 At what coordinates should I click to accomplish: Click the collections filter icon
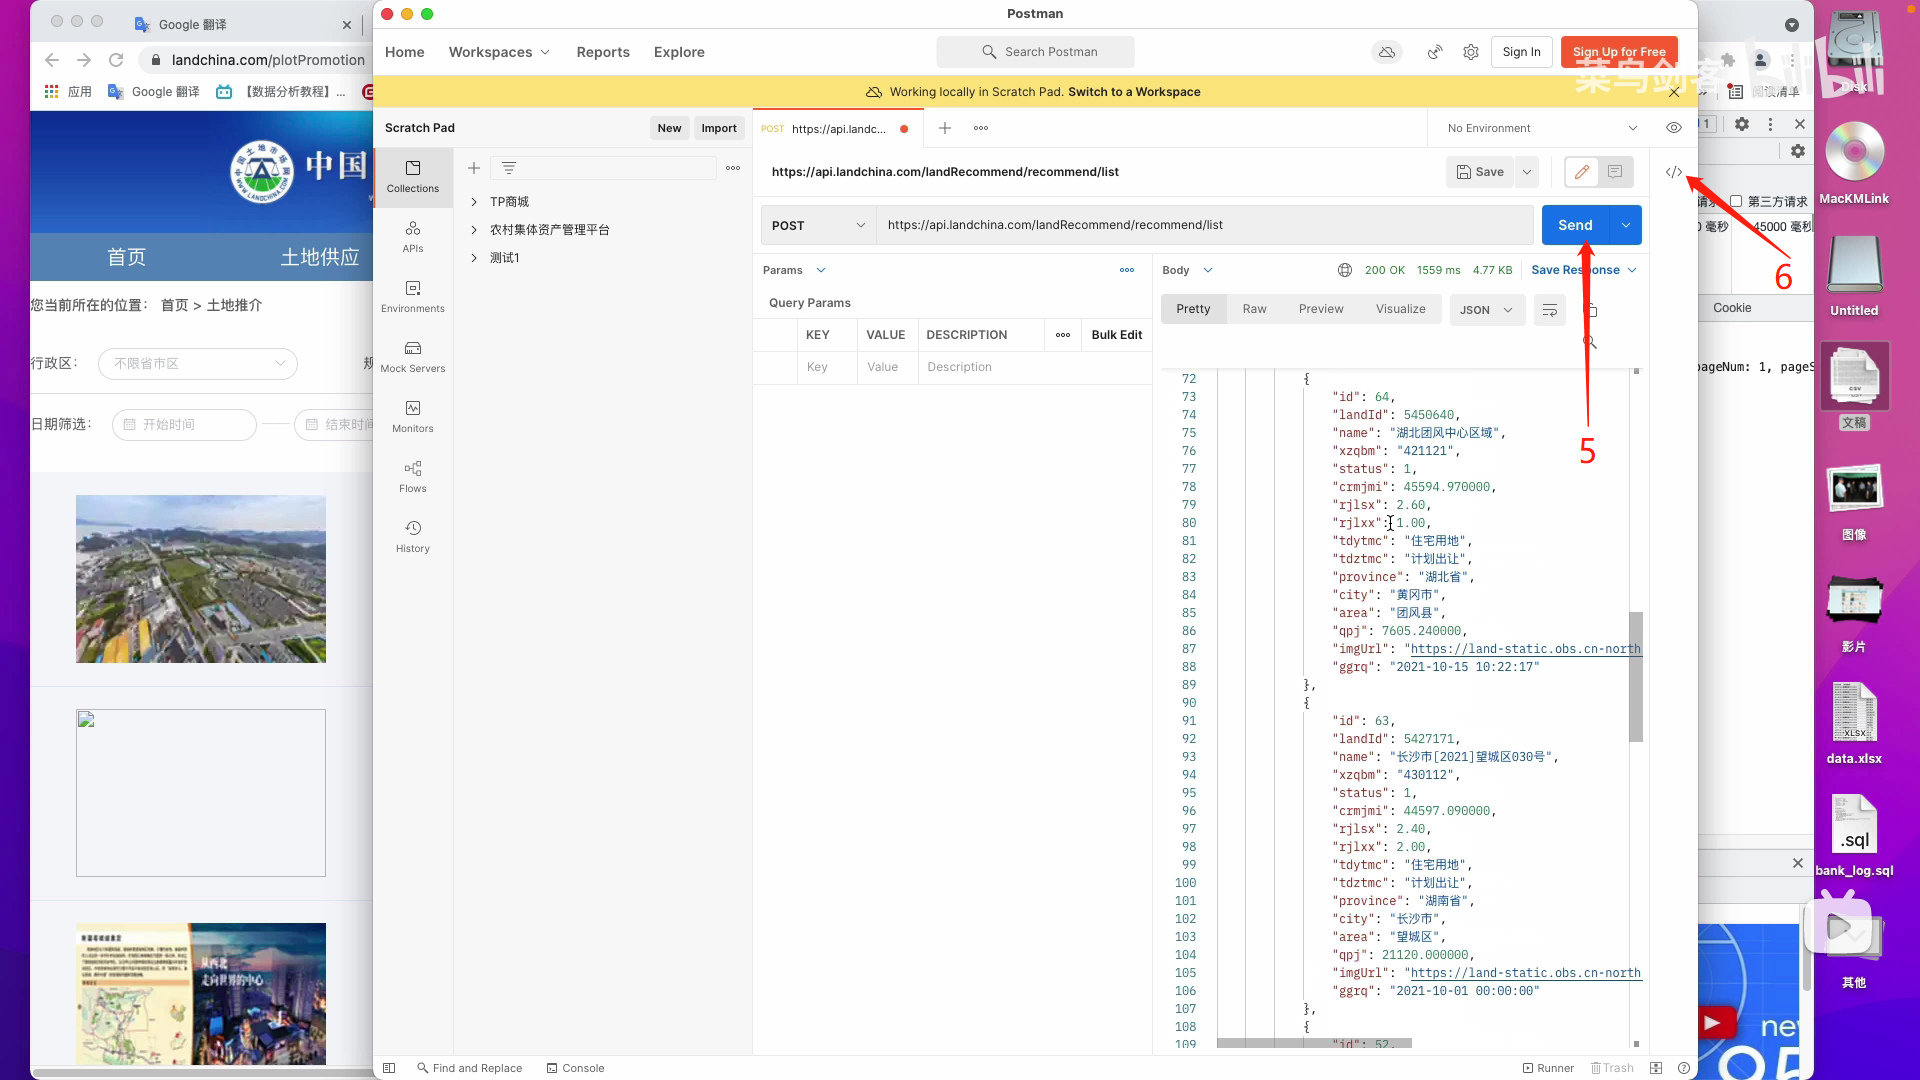(509, 168)
